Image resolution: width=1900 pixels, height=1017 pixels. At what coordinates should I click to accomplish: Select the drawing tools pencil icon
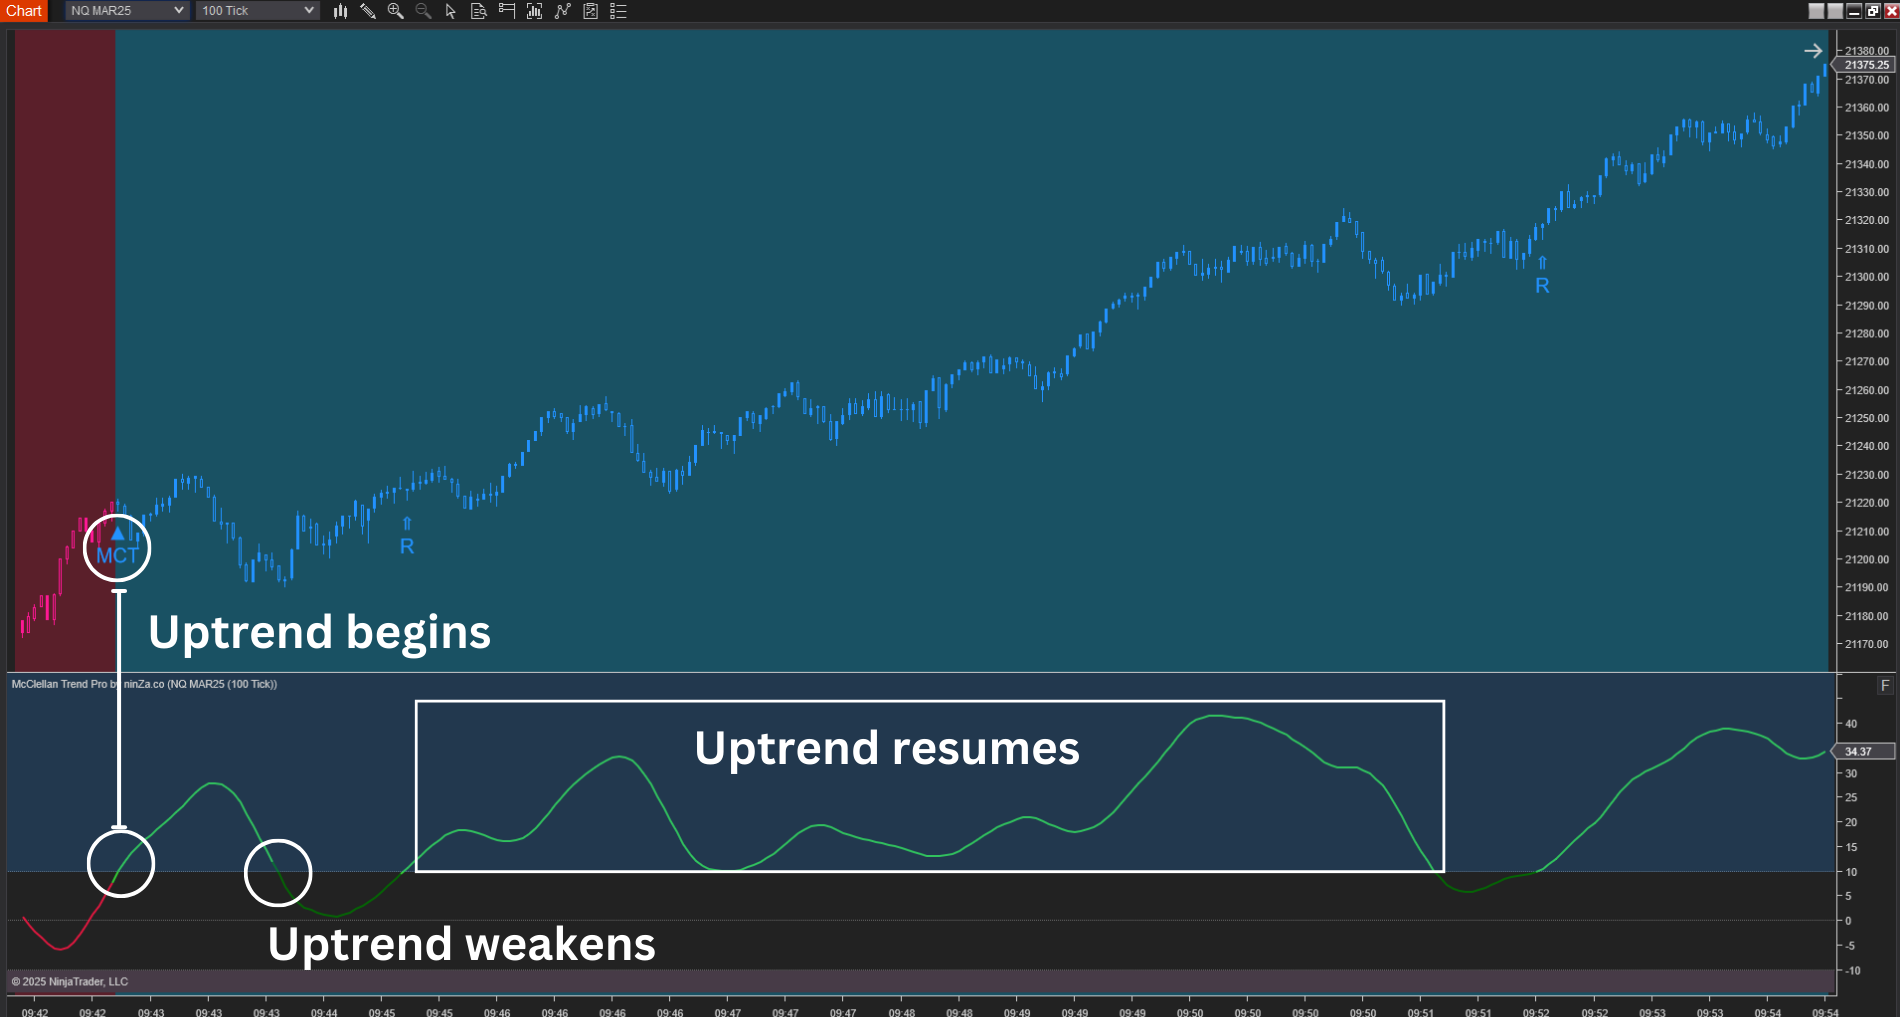tap(368, 11)
